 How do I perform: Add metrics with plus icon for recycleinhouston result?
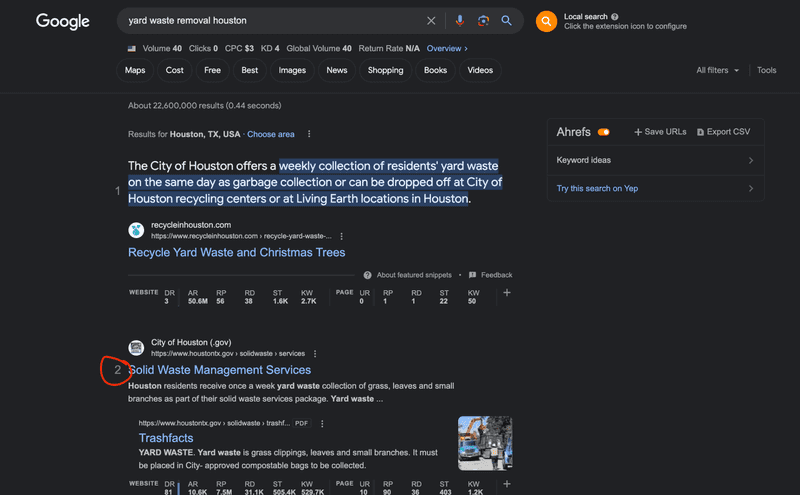pyautogui.click(x=507, y=293)
